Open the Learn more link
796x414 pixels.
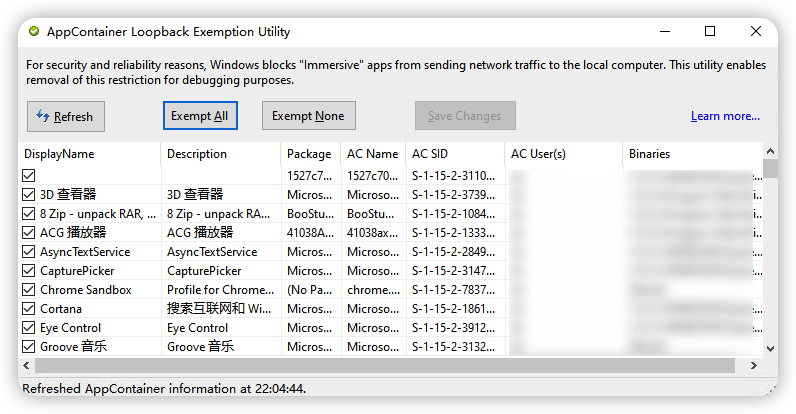coord(725,116)
